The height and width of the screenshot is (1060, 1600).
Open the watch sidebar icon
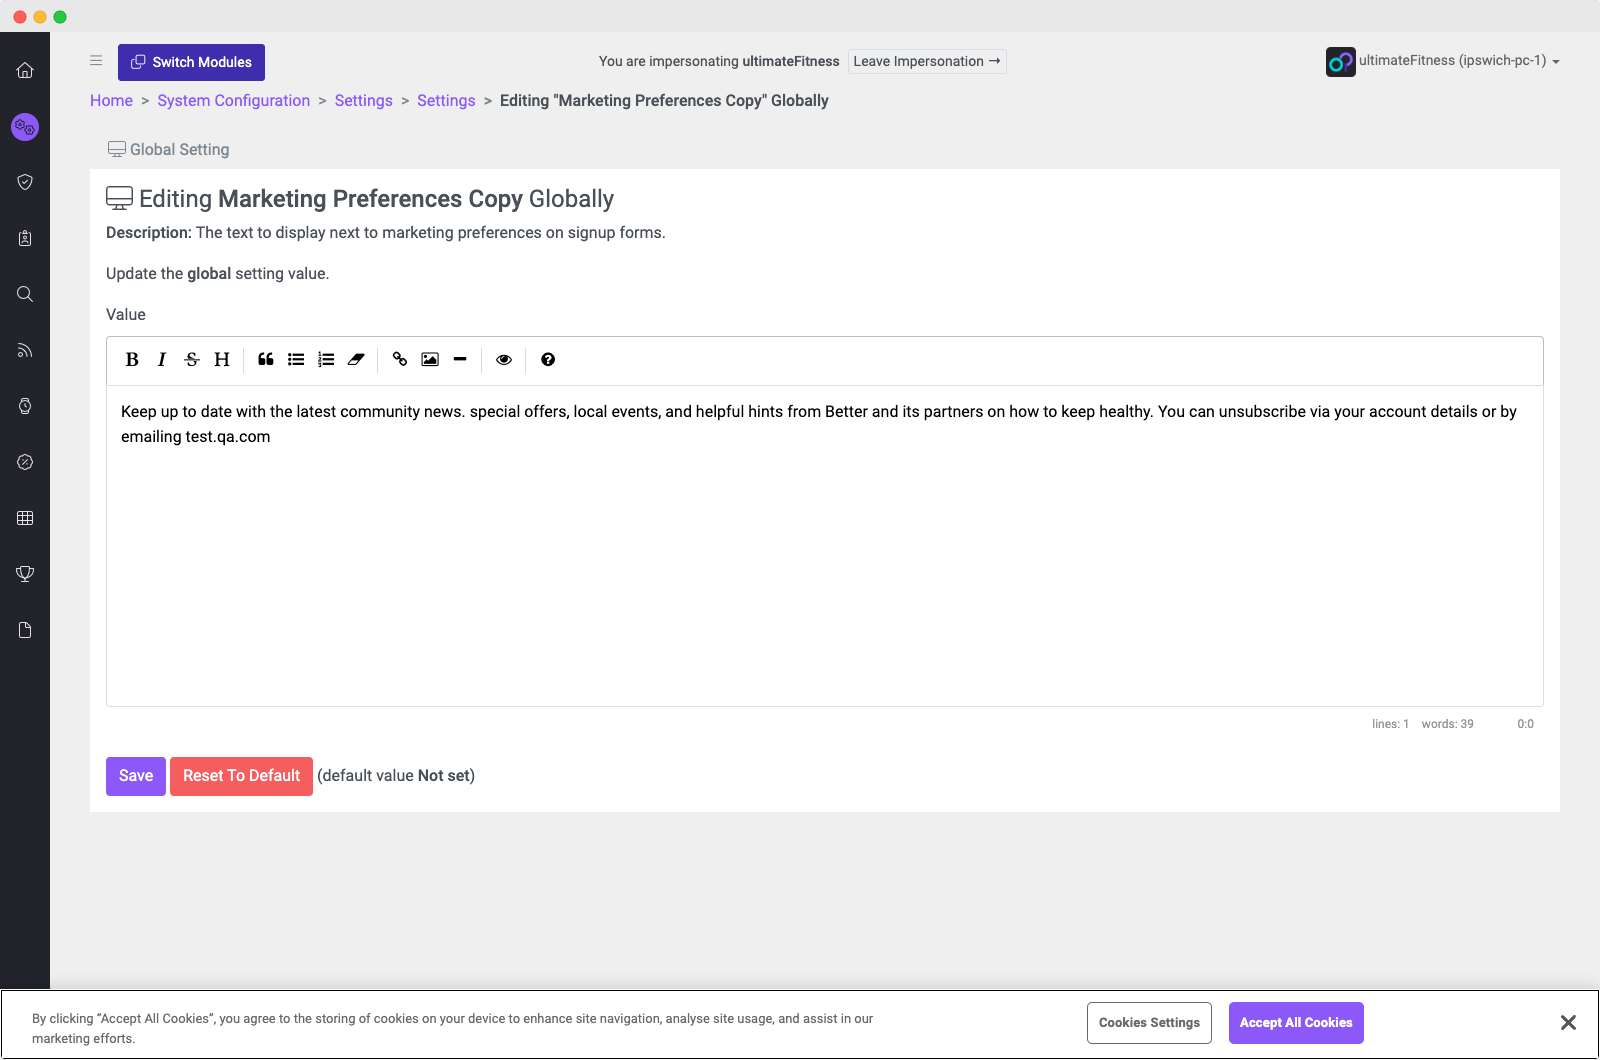coord(25,406)
